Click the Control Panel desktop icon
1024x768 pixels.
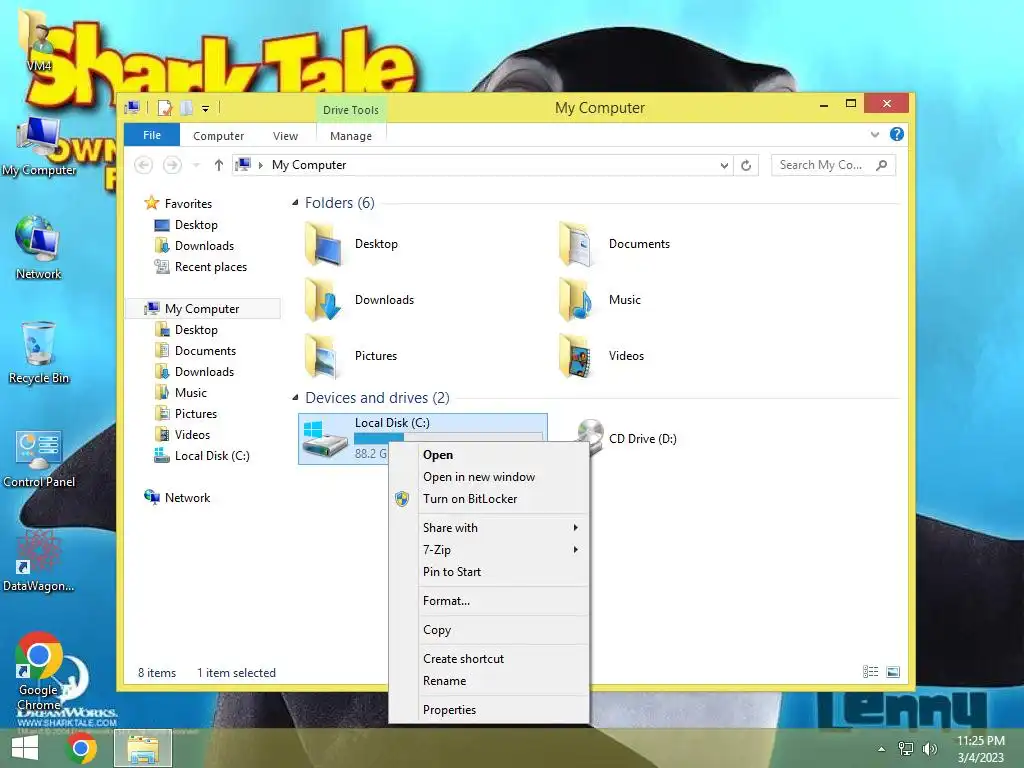point(39,458)
